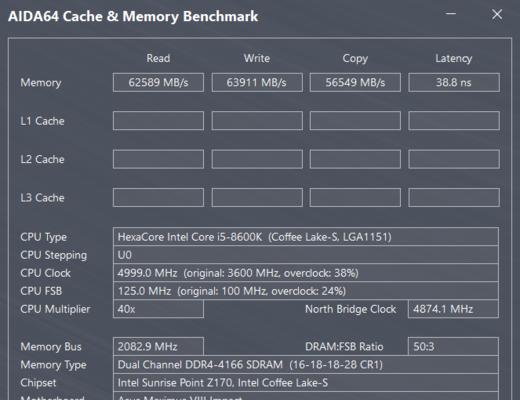520x400 pixels.
Task: Click the empty L2 Cache Copy result box
Action: [x=355, y=159]
